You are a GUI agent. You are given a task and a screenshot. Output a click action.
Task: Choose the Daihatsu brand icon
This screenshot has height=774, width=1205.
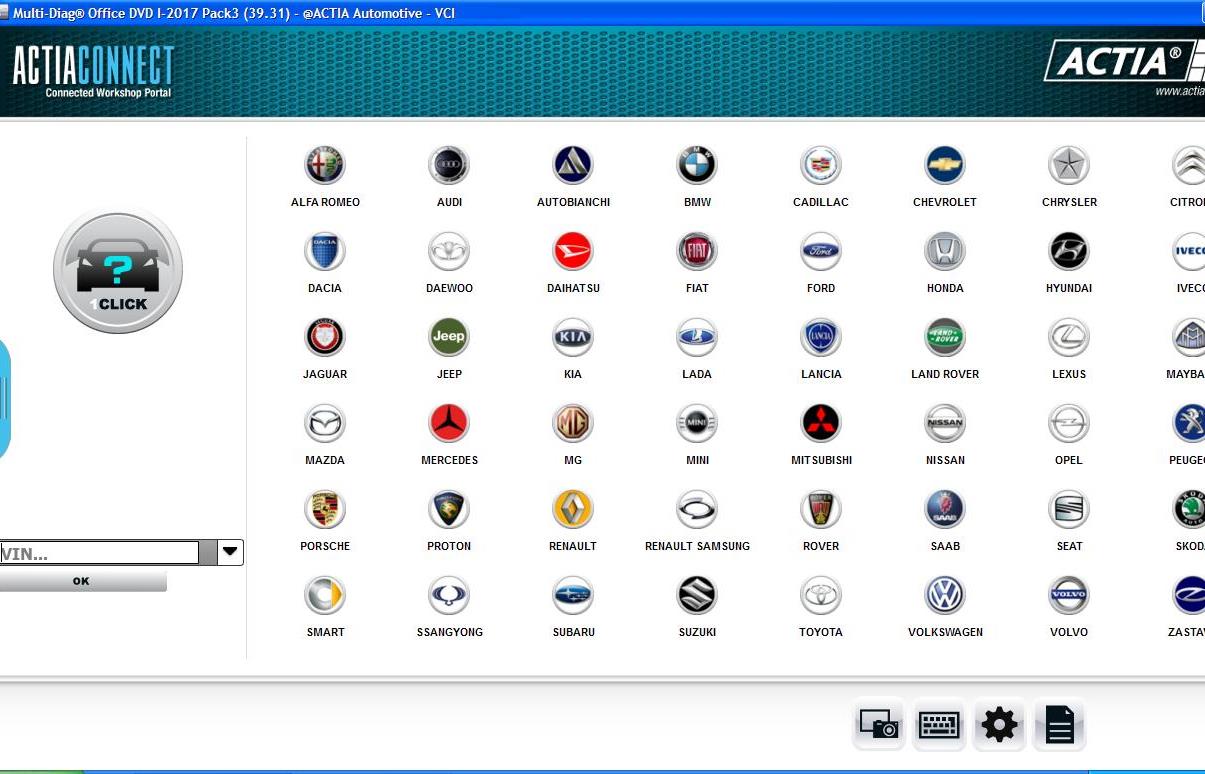(573, 251)
